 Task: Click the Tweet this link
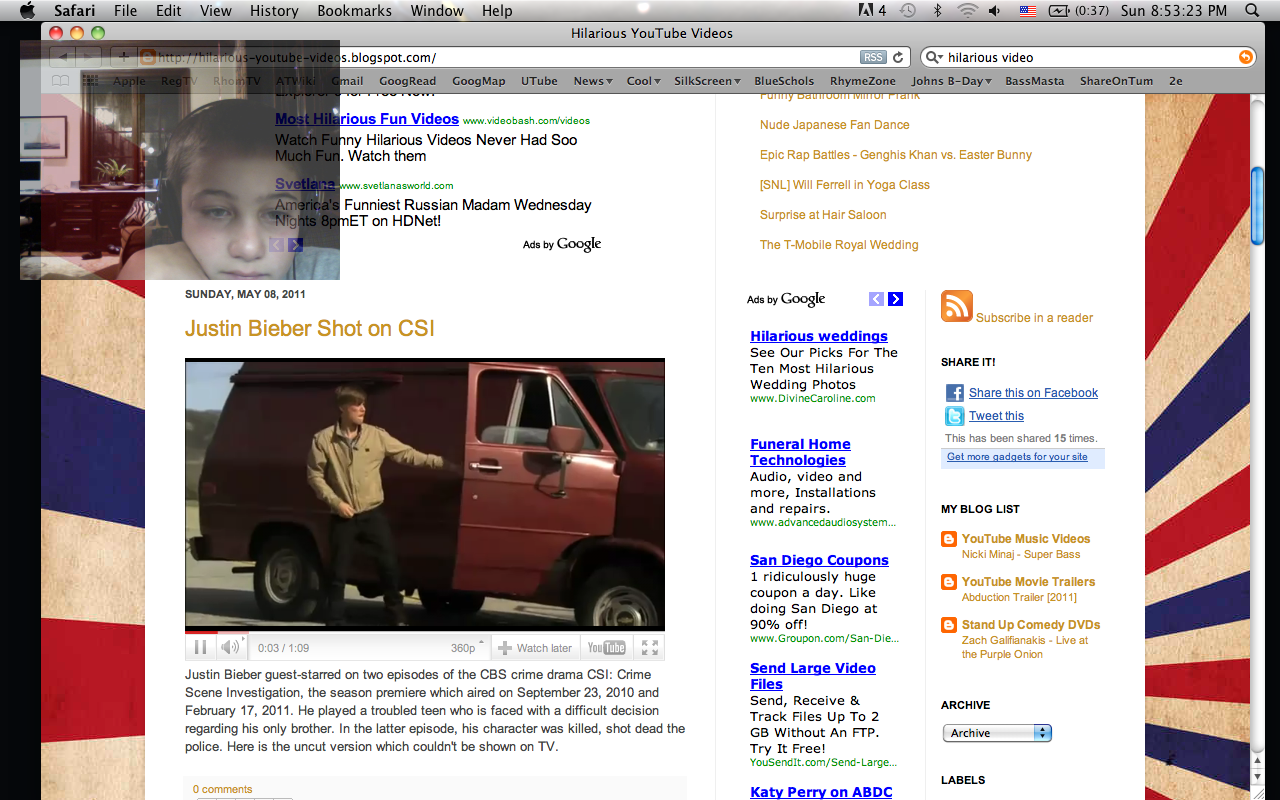tap(996, 416)
